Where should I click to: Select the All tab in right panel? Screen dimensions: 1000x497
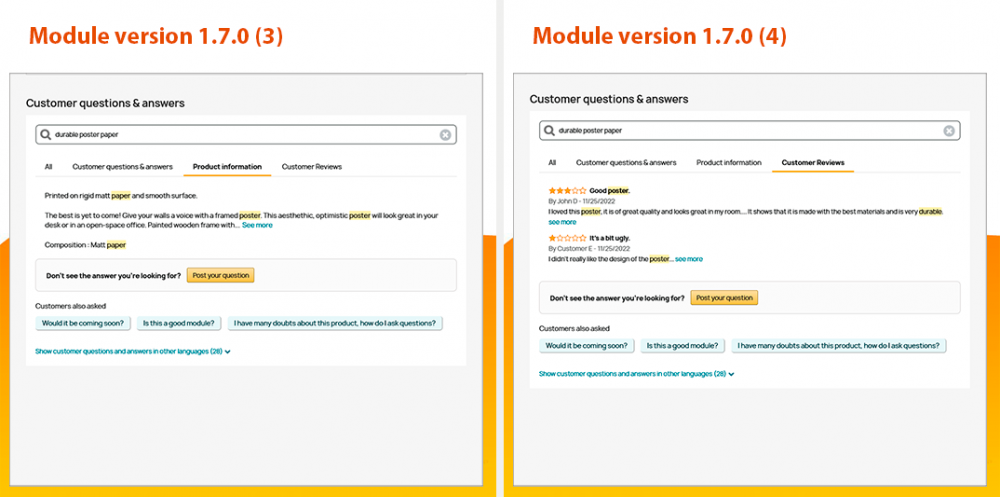click(x=552, y=163)
